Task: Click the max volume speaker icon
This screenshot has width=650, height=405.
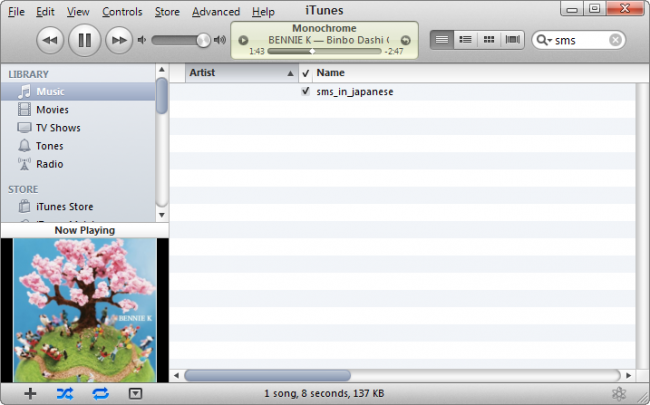Action: 220,40
